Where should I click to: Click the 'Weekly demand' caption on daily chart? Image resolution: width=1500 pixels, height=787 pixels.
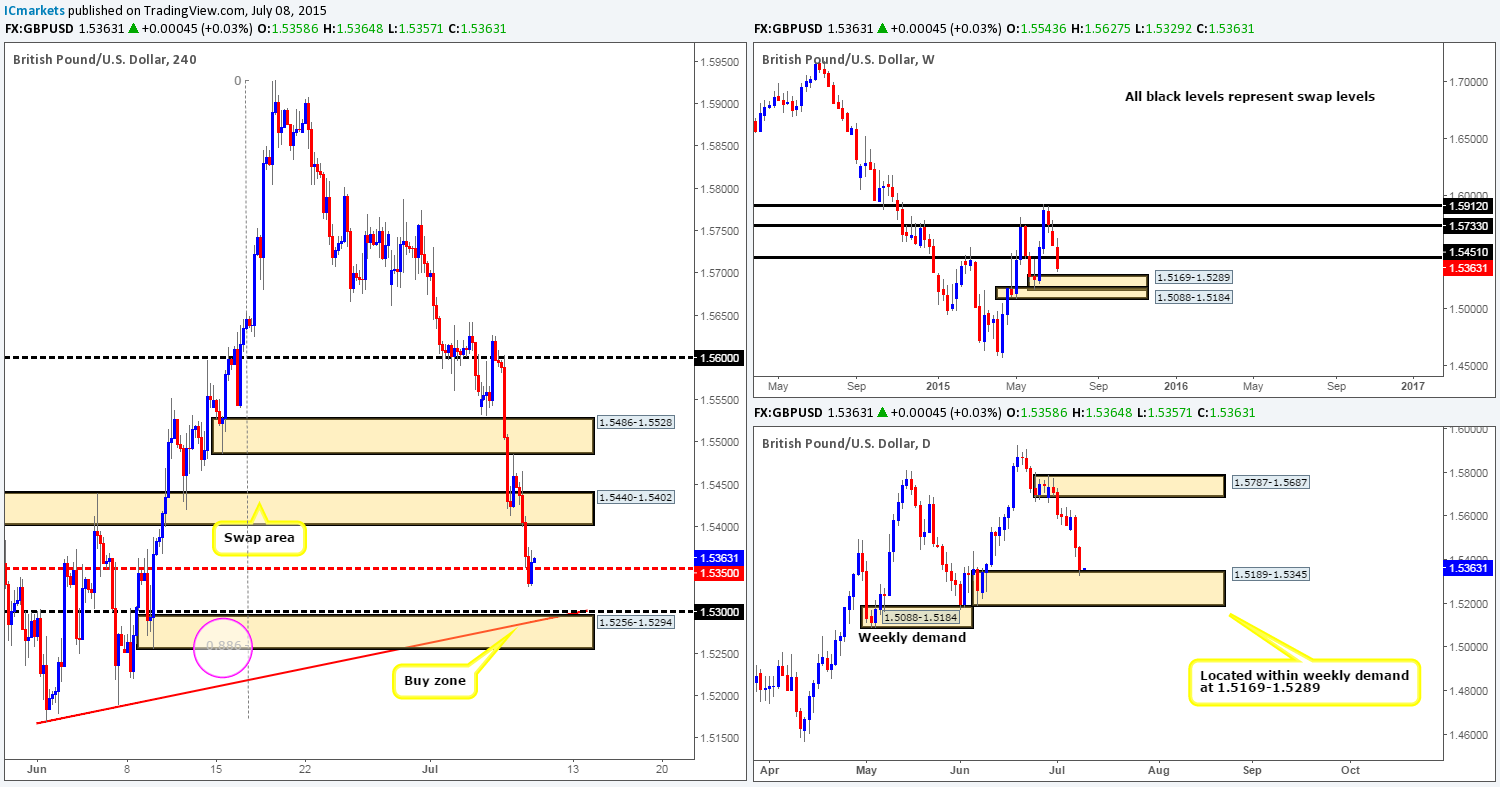pyautogui.click(x=912, y=637)
